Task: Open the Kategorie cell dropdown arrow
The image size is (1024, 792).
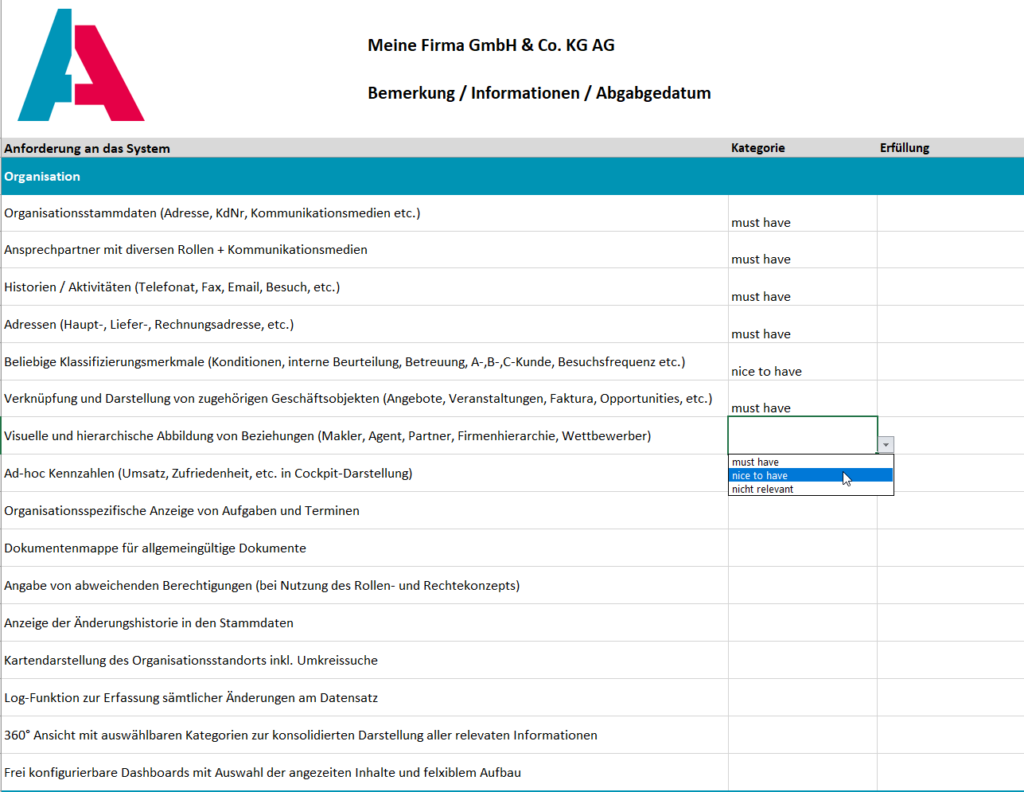Action: click(886, 445)
